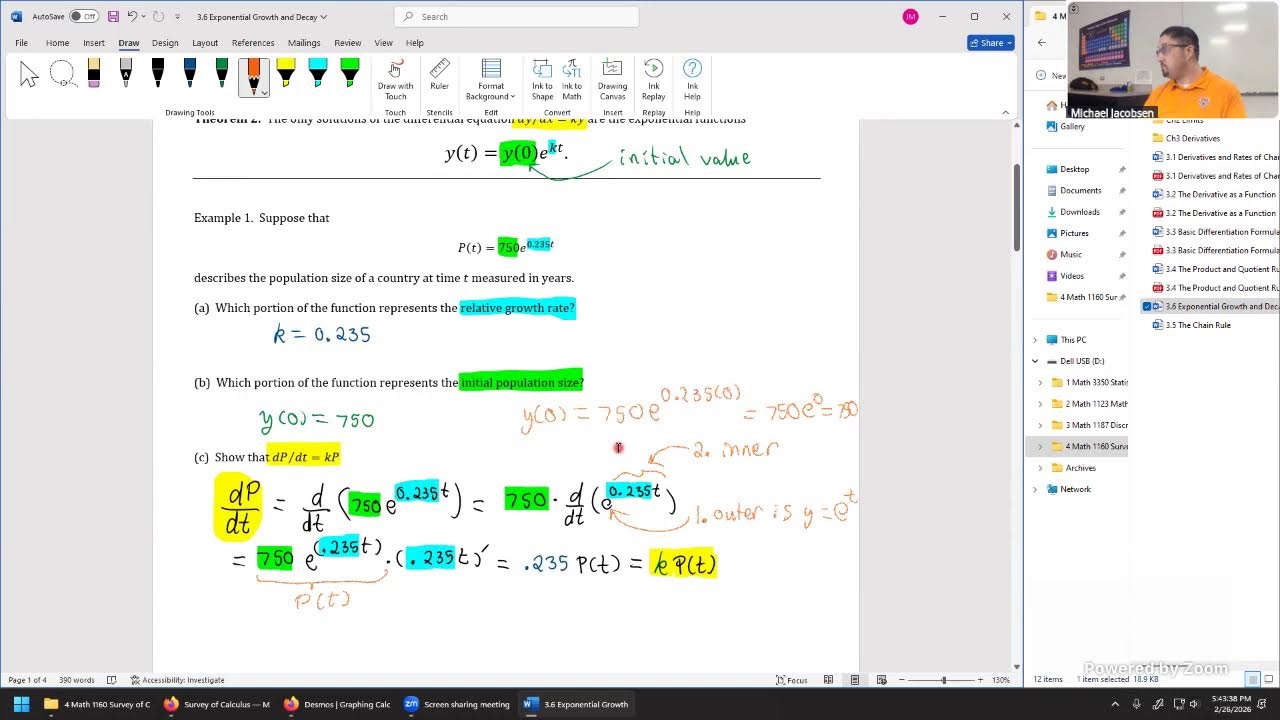This screenshot has height=720, width=1280.
Task: Toggle the Ruler stencil
Action: click(x=439, y=75)
